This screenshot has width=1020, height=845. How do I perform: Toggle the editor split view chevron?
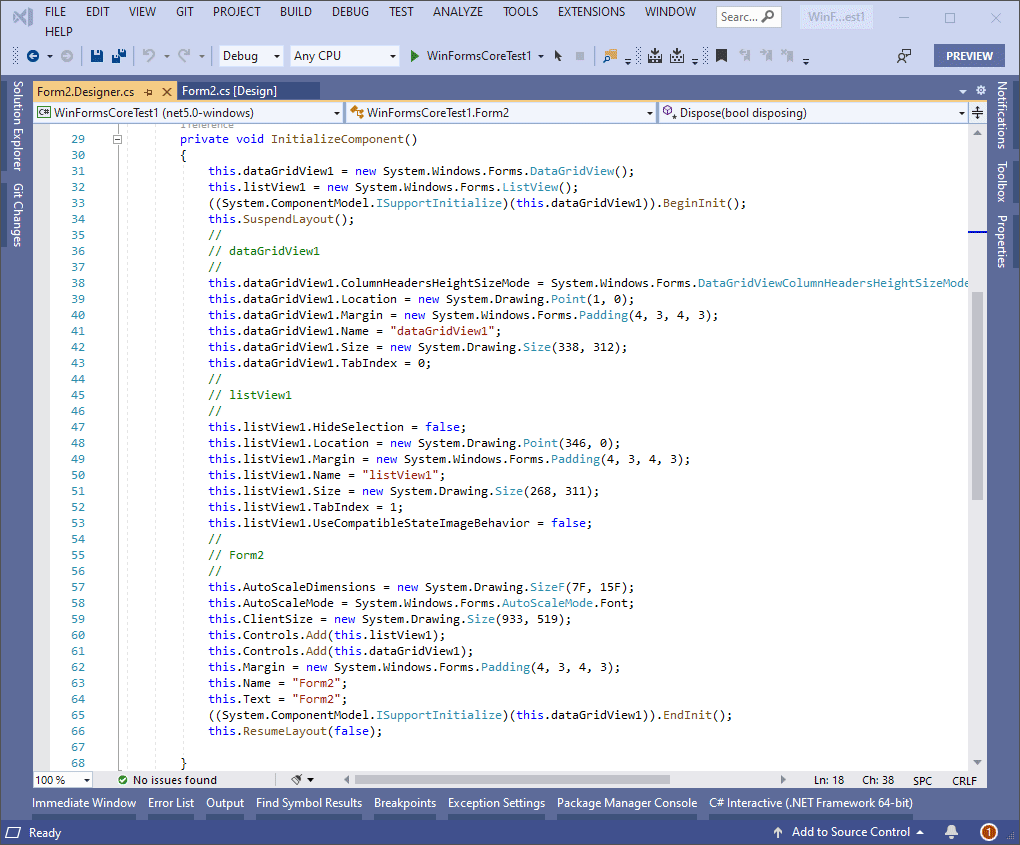click(977, 113)
